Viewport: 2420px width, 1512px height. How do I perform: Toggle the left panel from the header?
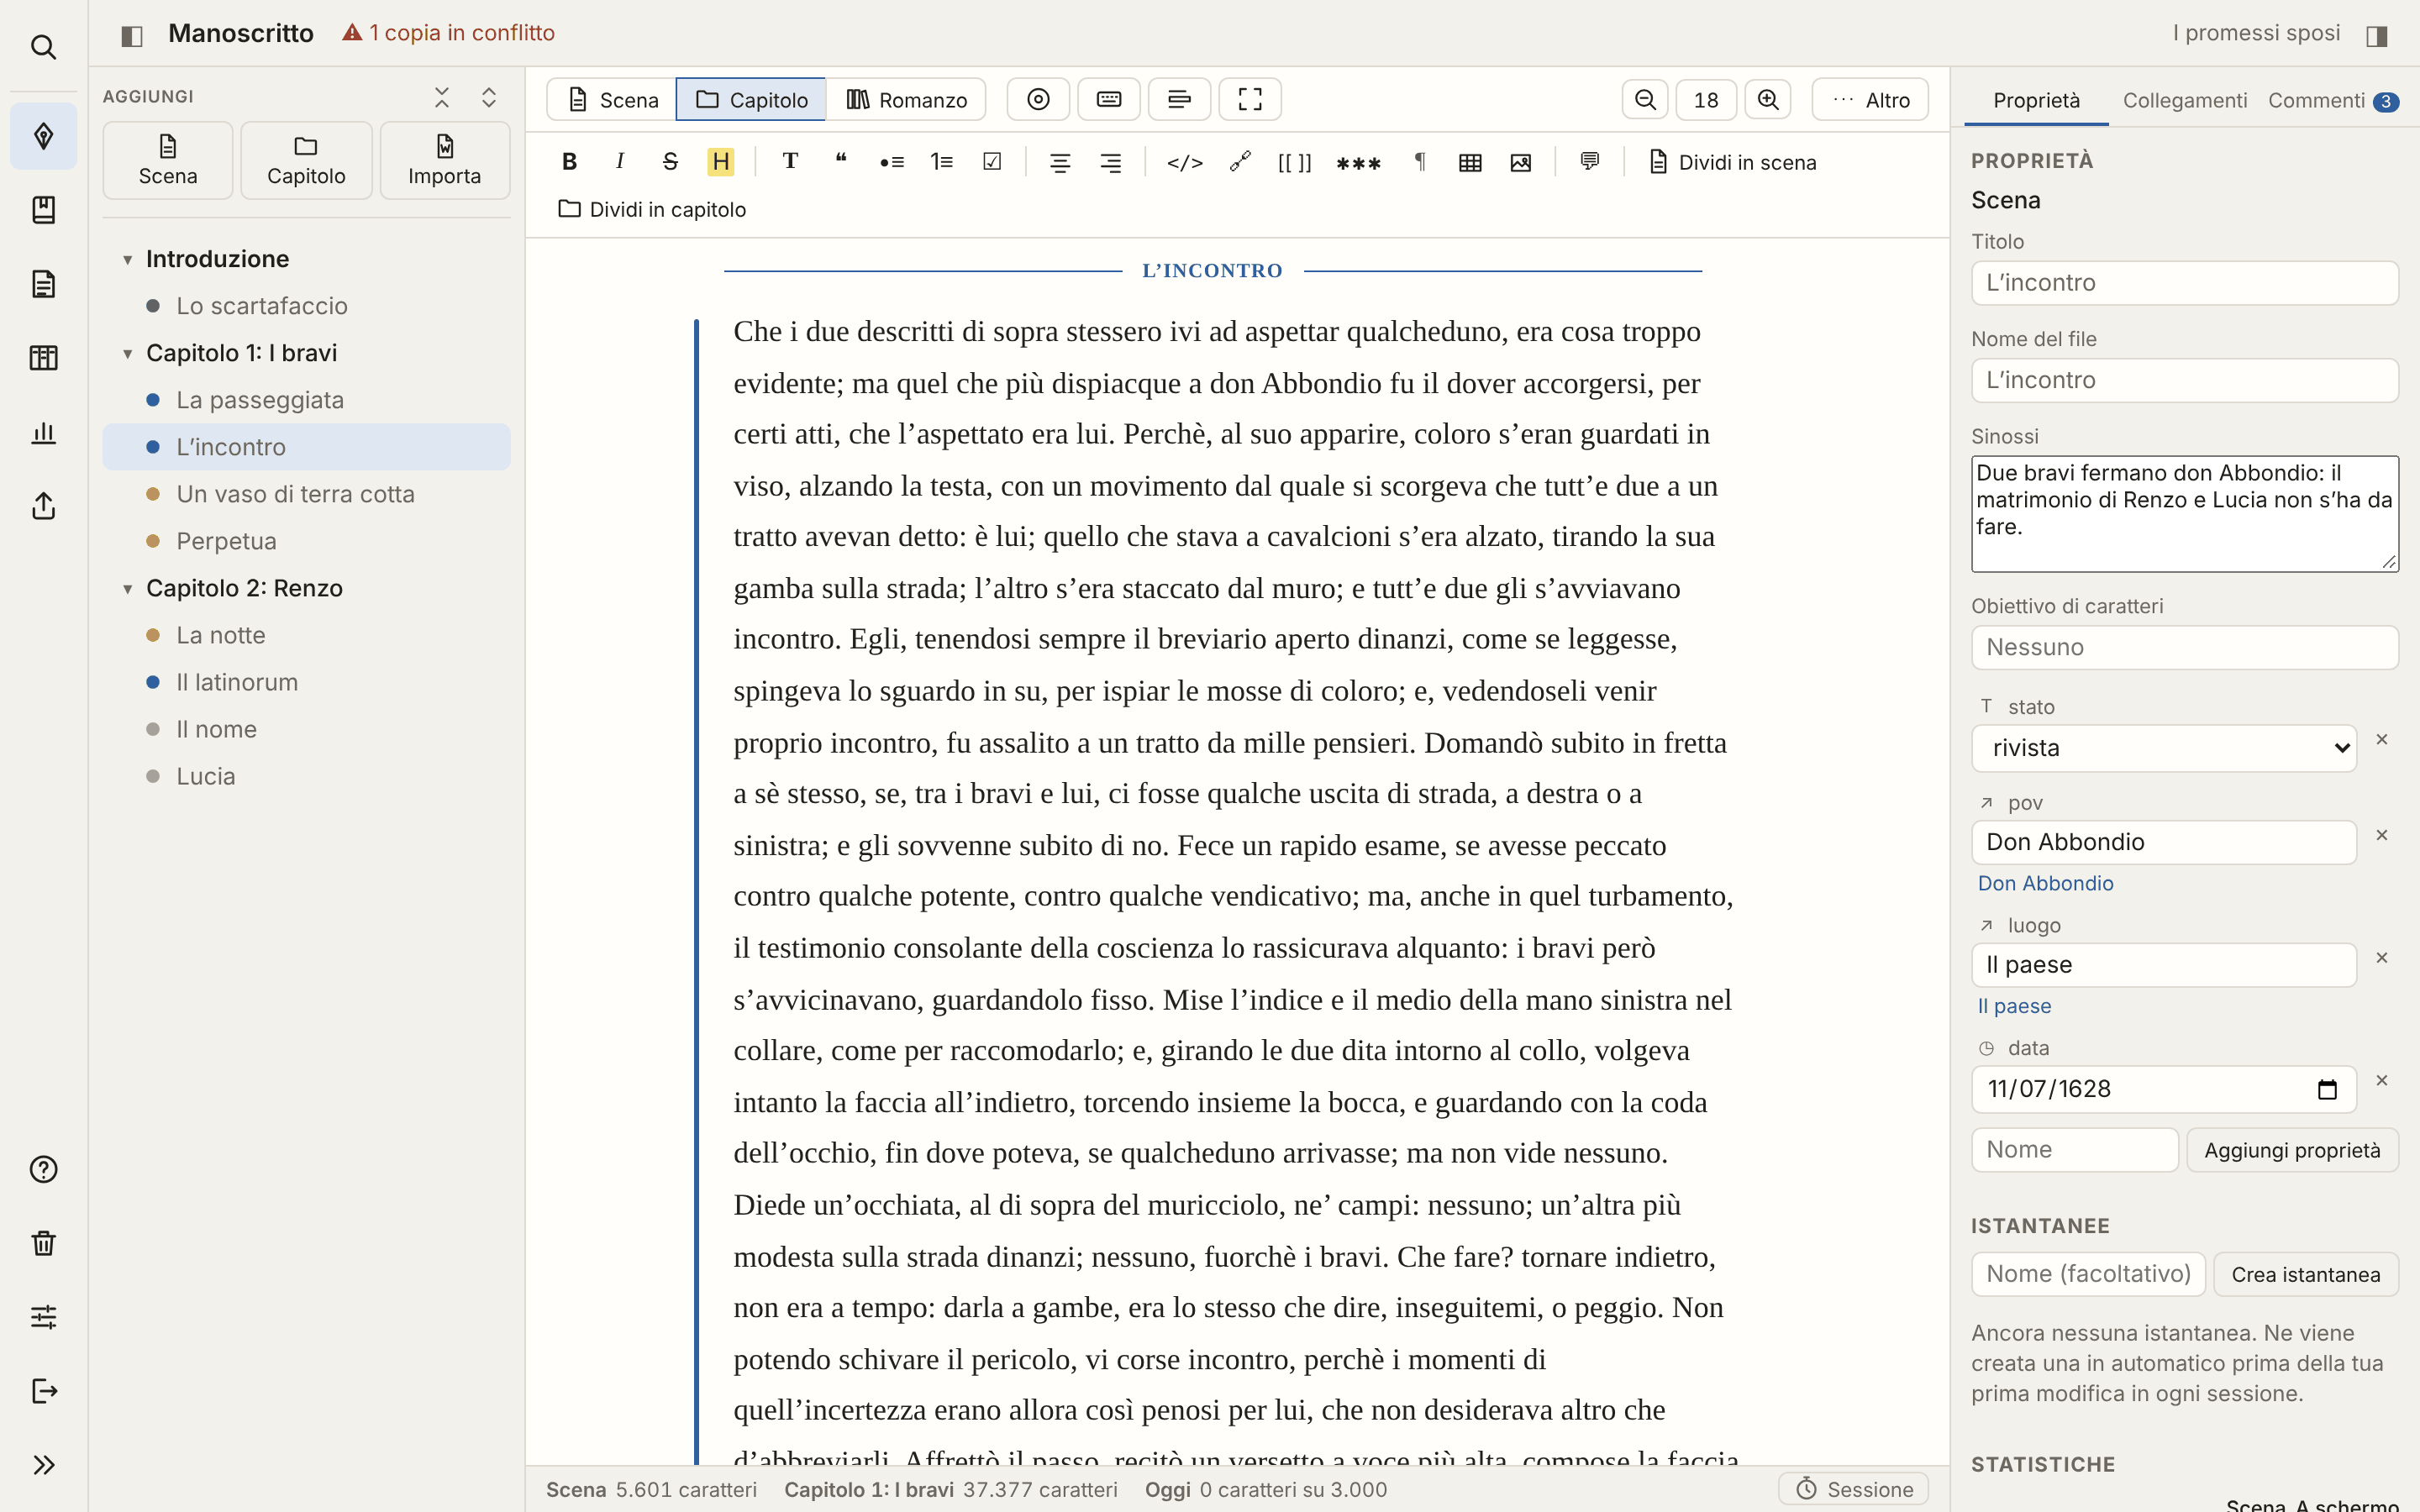(x=132, y=35)
